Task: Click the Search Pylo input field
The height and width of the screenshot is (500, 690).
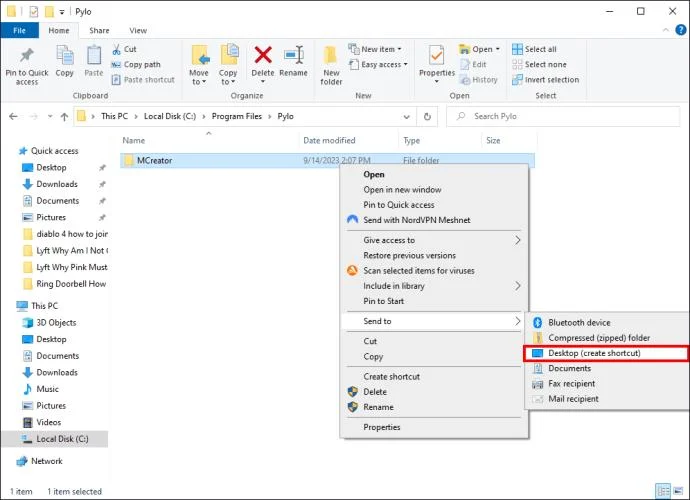Action: (564, 117)
